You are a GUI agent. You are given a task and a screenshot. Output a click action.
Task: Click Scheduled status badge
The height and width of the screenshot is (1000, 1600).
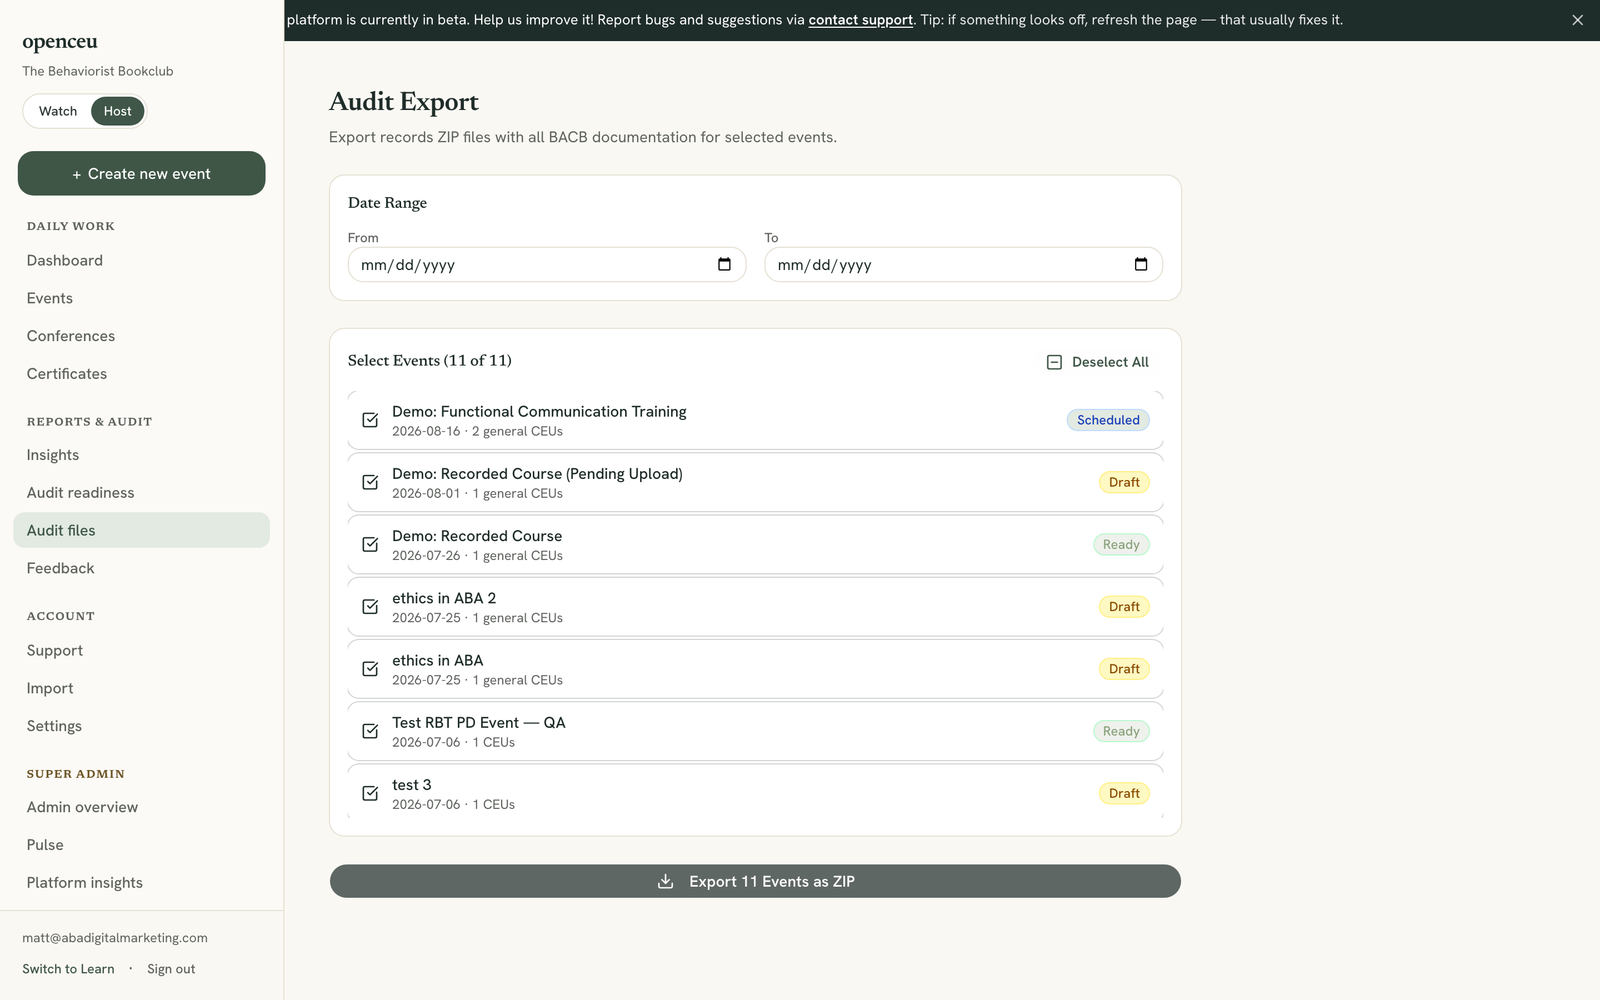[1108, 420]
